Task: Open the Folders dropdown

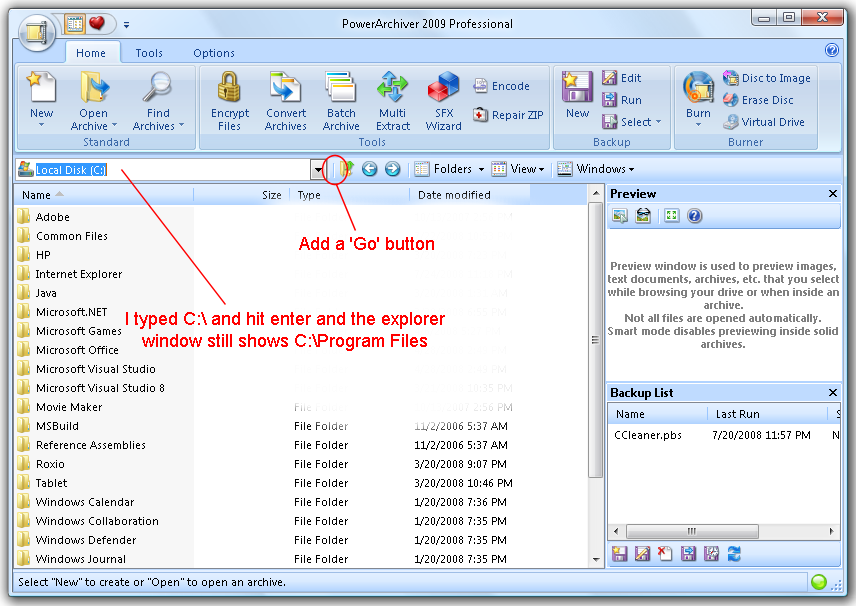Action: click(x=449, y=169)
